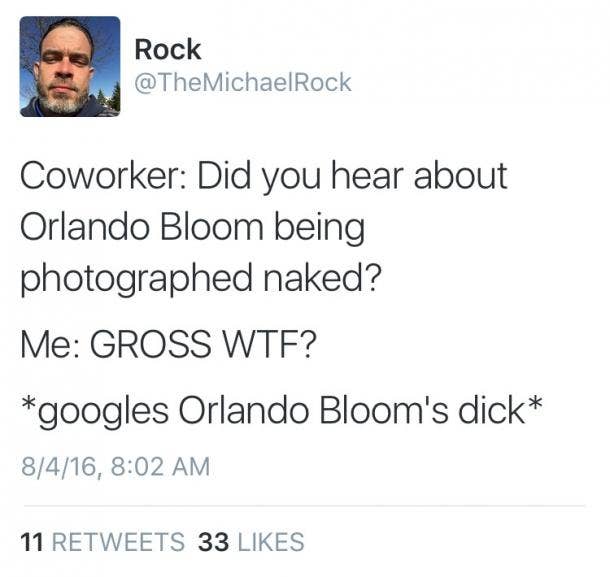Click the words "Did you hear about"

[352, 177]
